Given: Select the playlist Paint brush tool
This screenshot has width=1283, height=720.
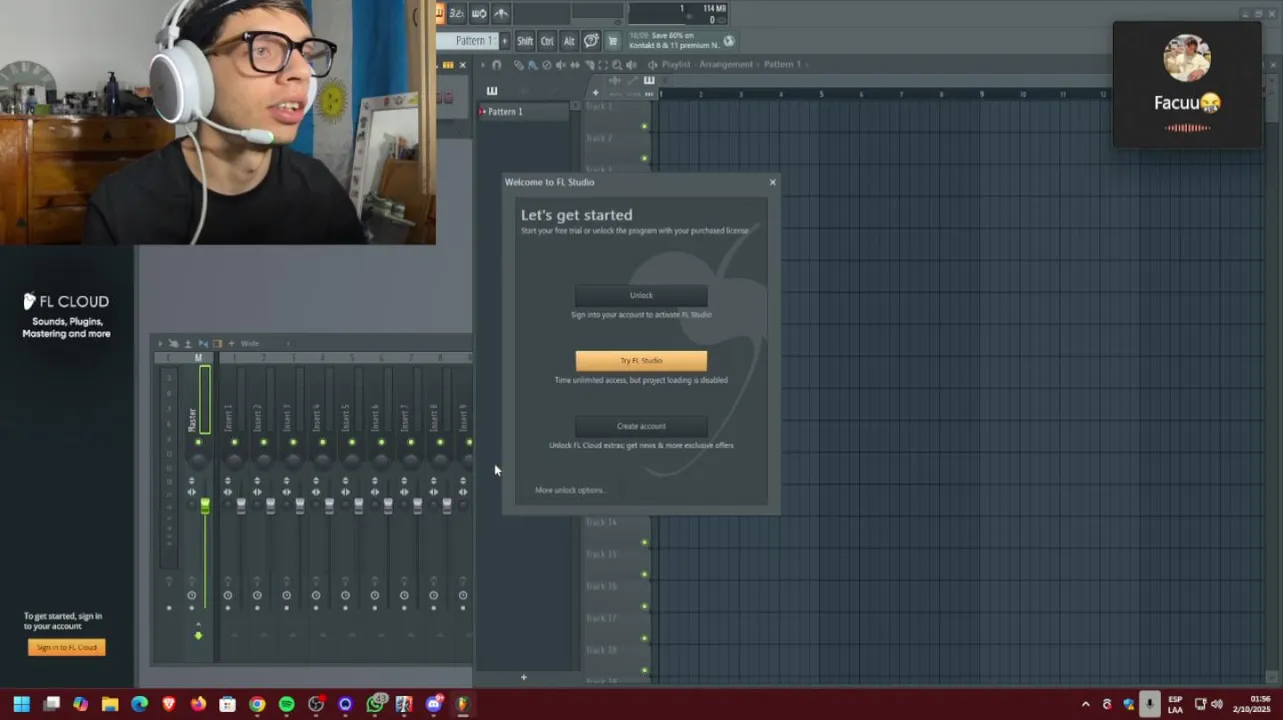Looking at the screenshot, I should pos(532,64).
